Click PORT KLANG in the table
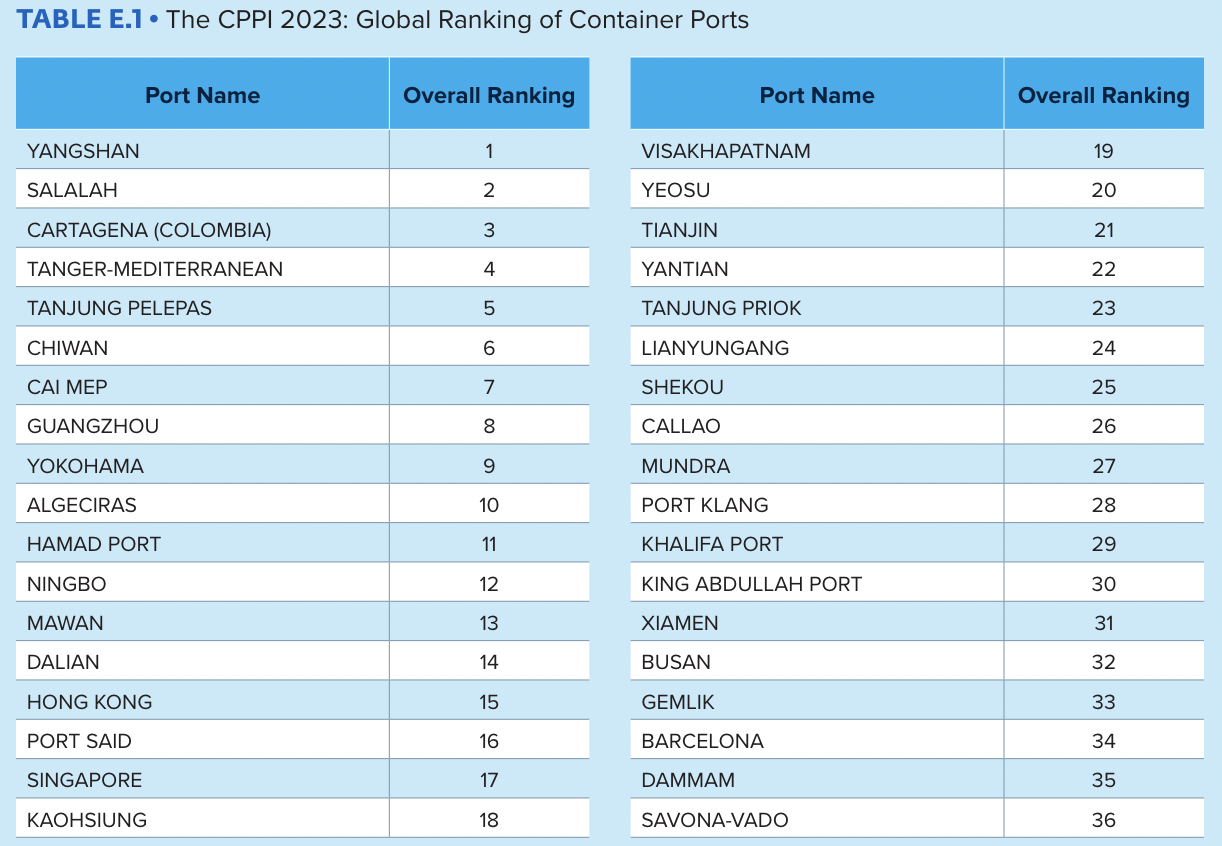The image size is (1222, 846). 705,505
